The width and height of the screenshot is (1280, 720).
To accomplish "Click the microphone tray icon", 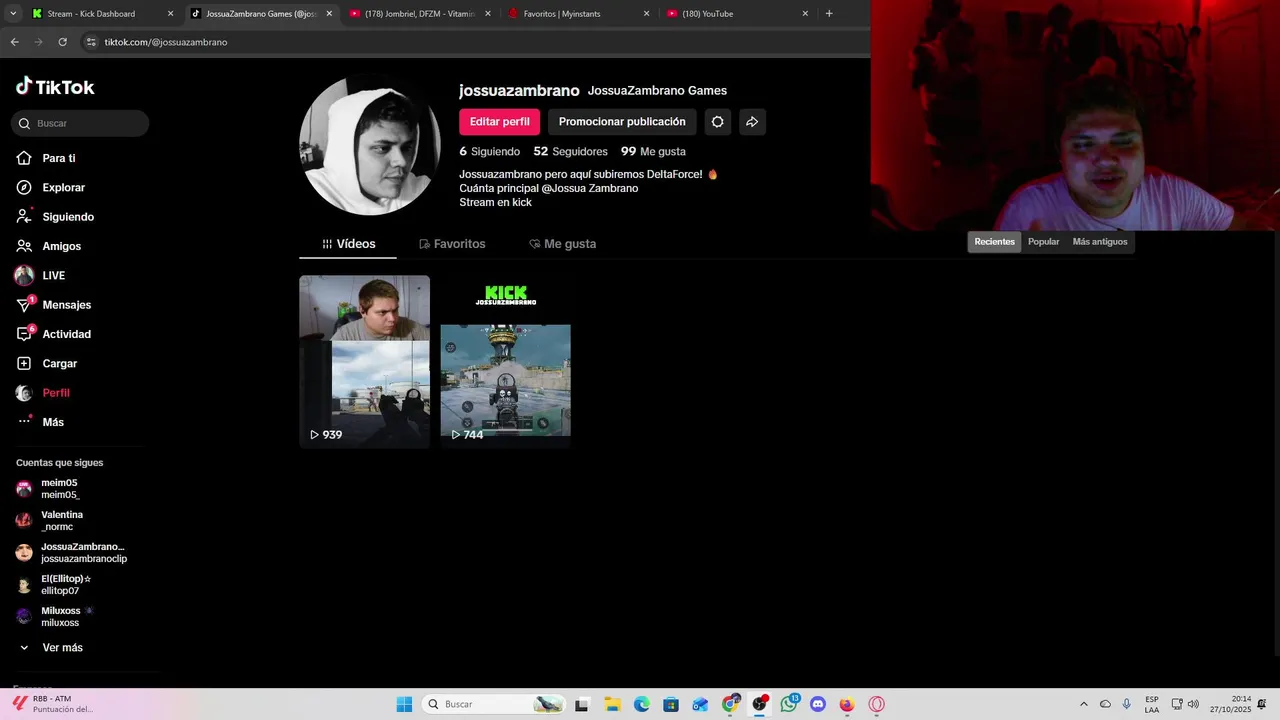I will coord(1127,704).
